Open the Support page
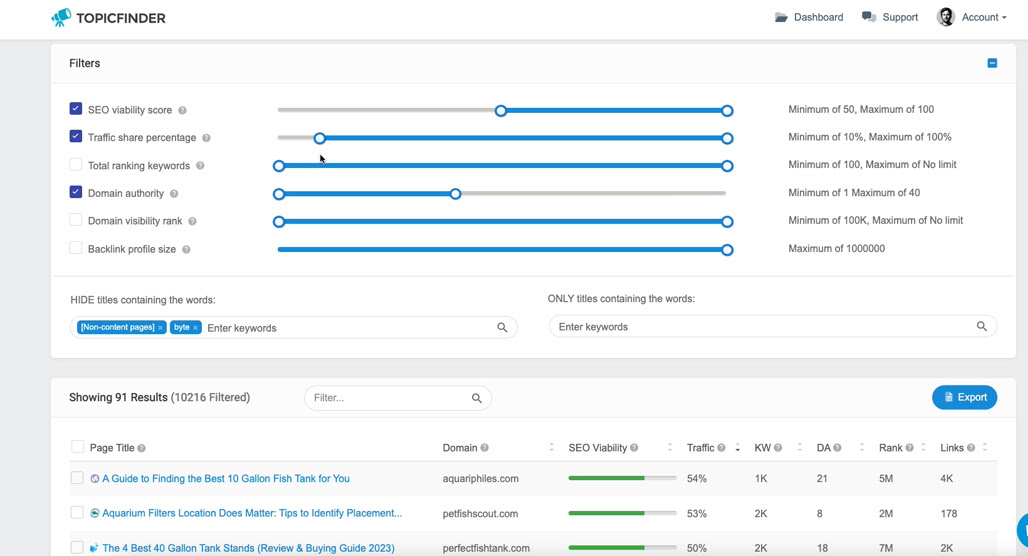 [x=890, y=17]
